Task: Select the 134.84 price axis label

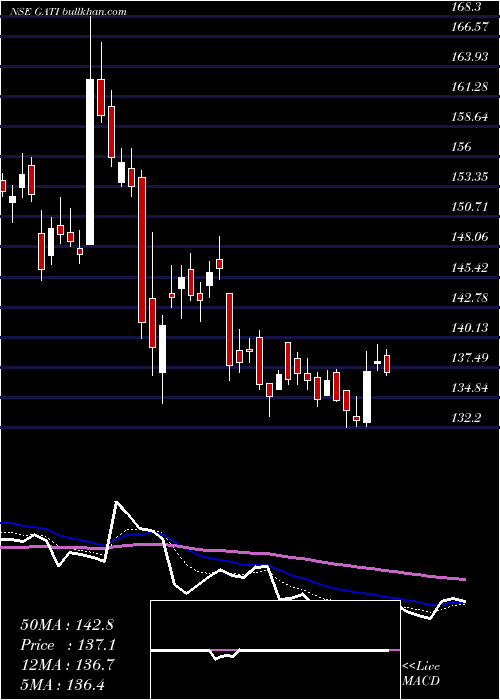Action: (x=472, y=388)
